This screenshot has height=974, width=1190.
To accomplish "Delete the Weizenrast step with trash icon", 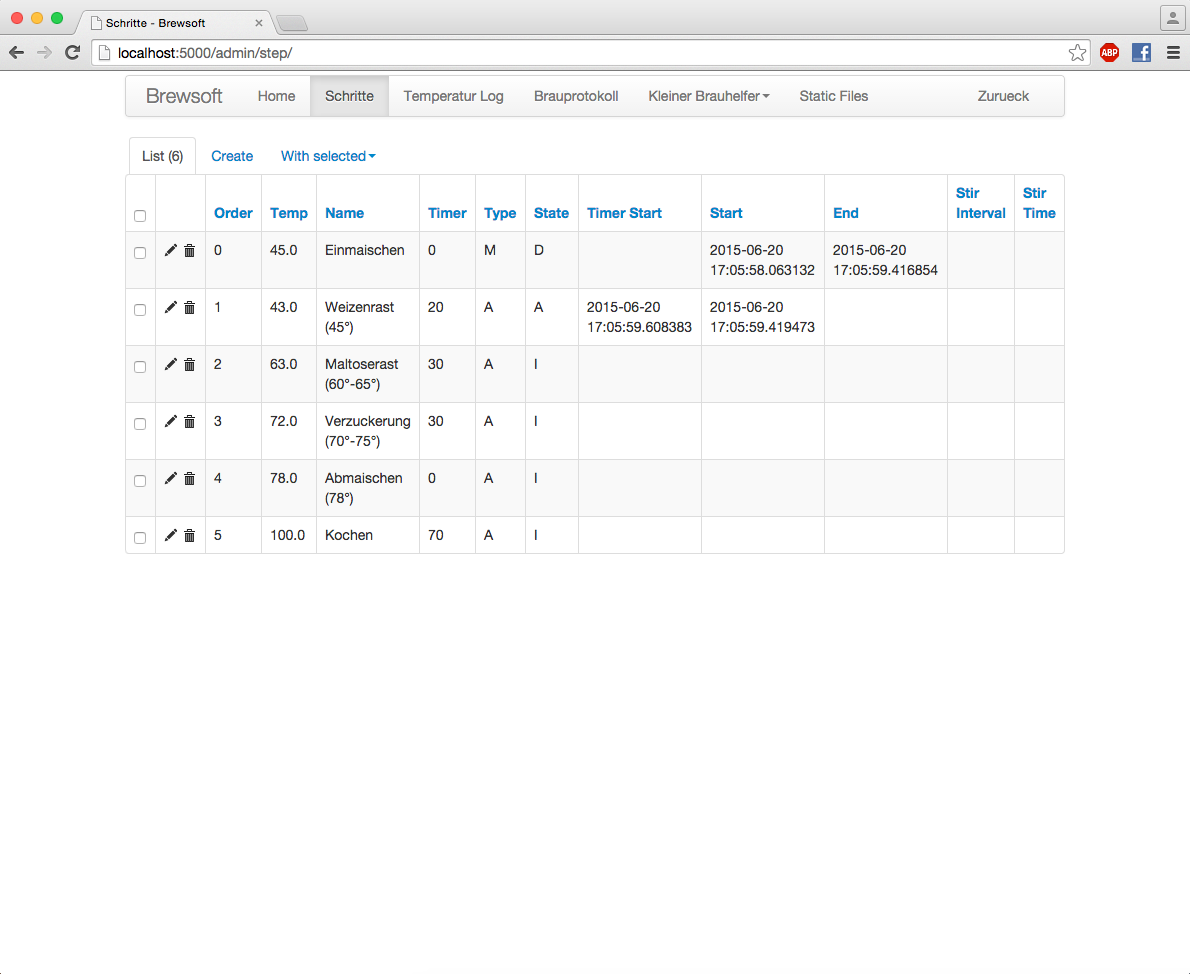I will (189, 307).
